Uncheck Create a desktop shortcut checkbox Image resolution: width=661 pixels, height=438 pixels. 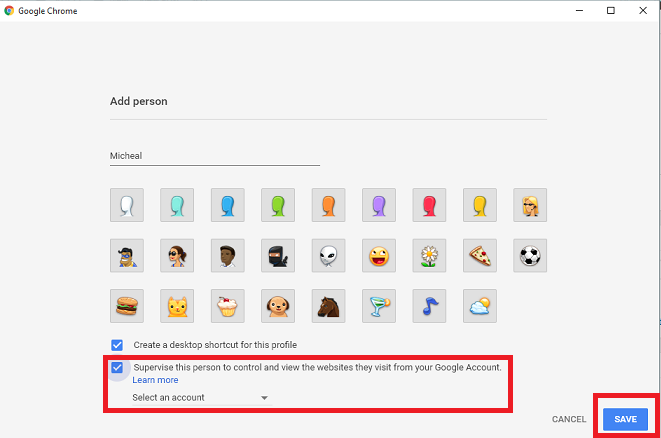117,345
